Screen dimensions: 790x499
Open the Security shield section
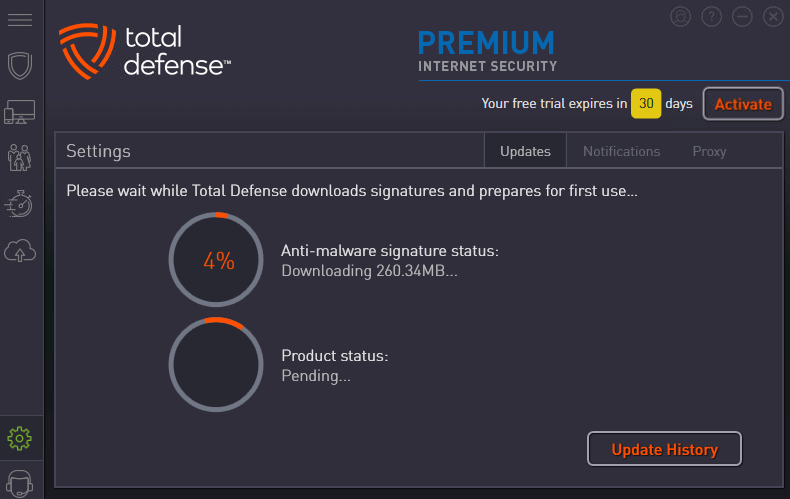20,66
